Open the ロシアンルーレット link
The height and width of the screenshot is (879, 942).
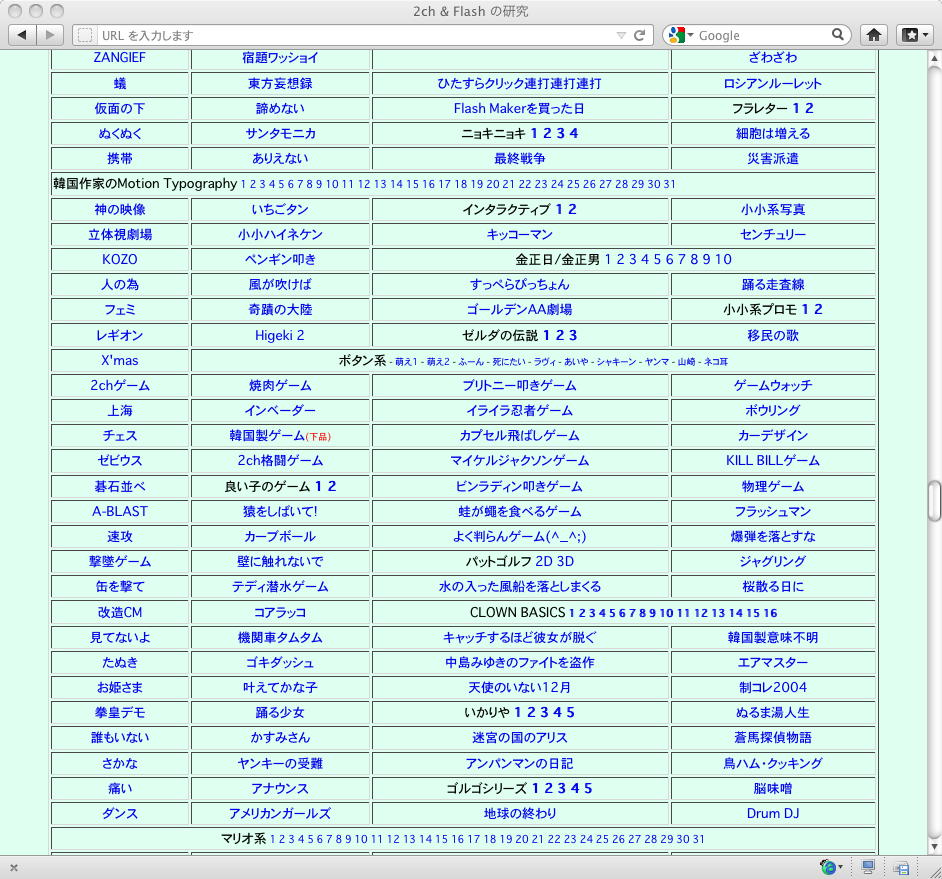point(773,84)
